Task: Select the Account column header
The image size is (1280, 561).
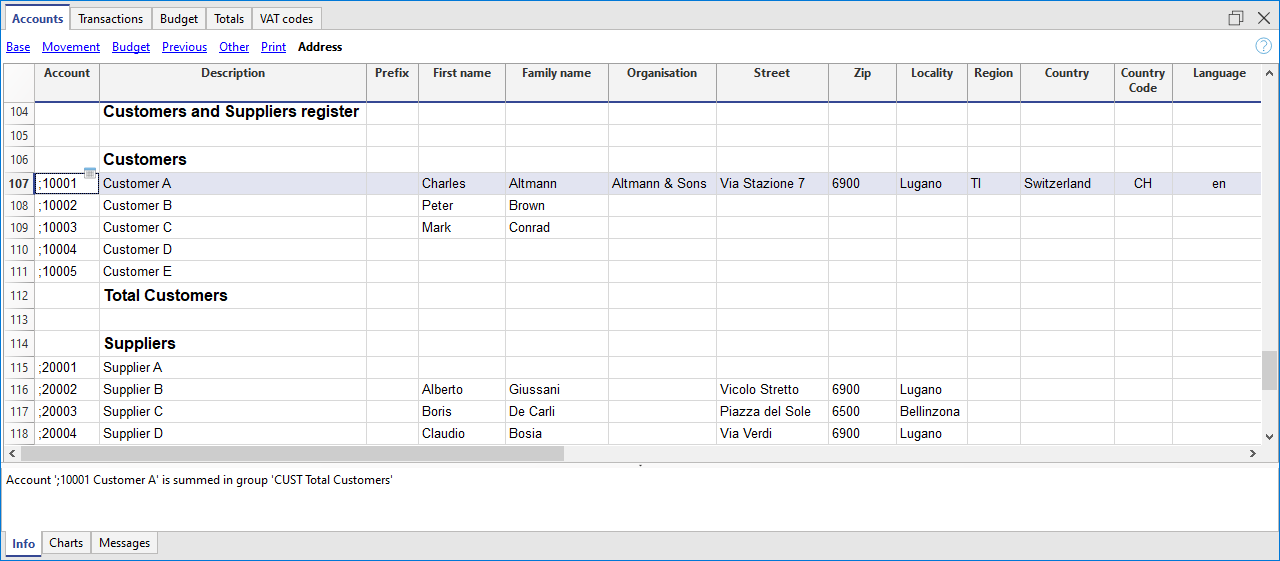Action: tap(67, 82)
